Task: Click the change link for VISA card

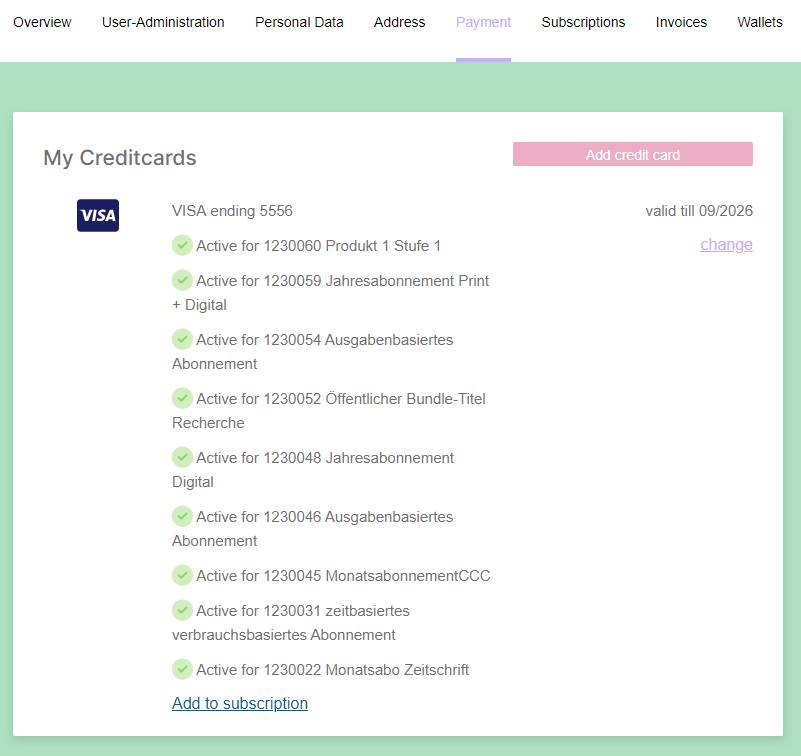Action: pyautogui.click(x=726, y=245)
